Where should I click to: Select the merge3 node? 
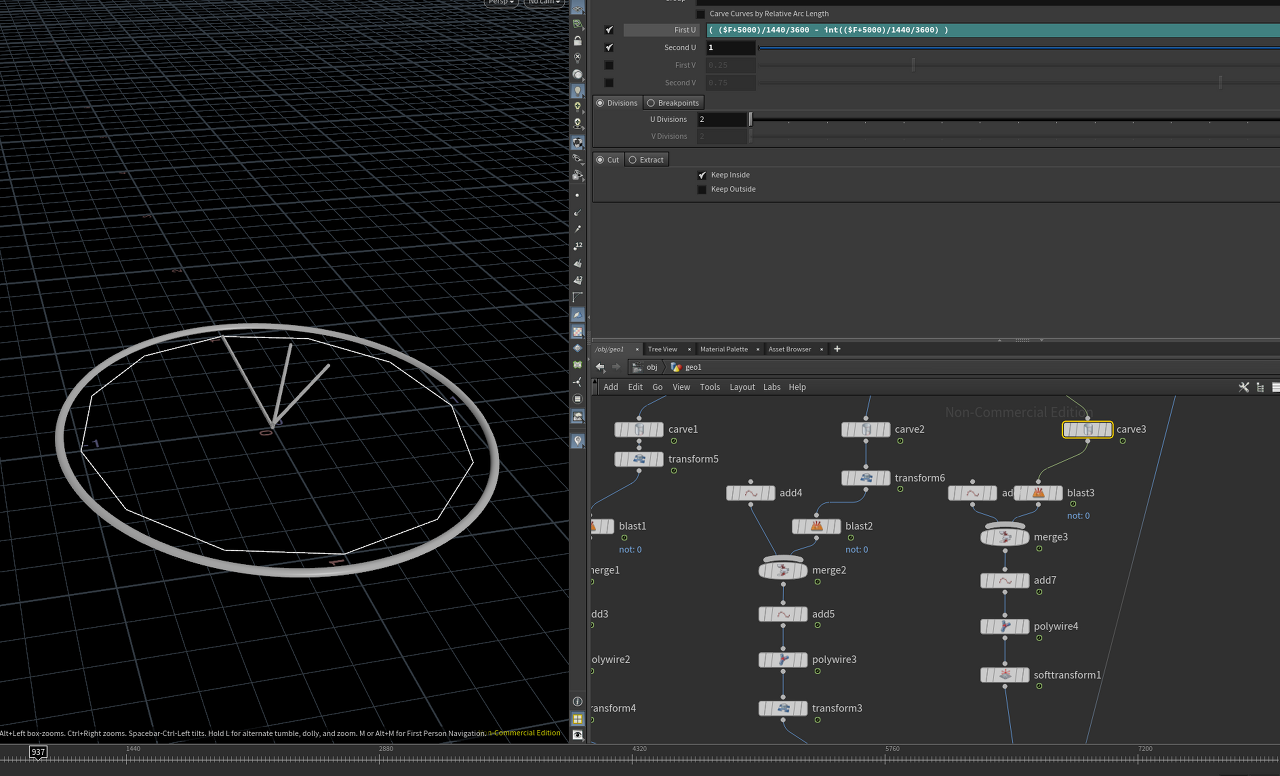click(x=1005, y=537)
